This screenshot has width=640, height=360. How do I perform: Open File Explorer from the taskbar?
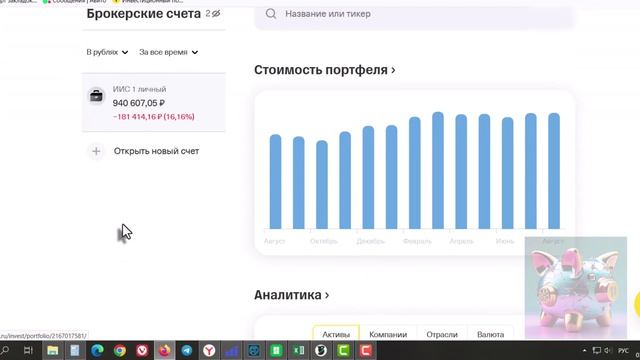point(53,350)
